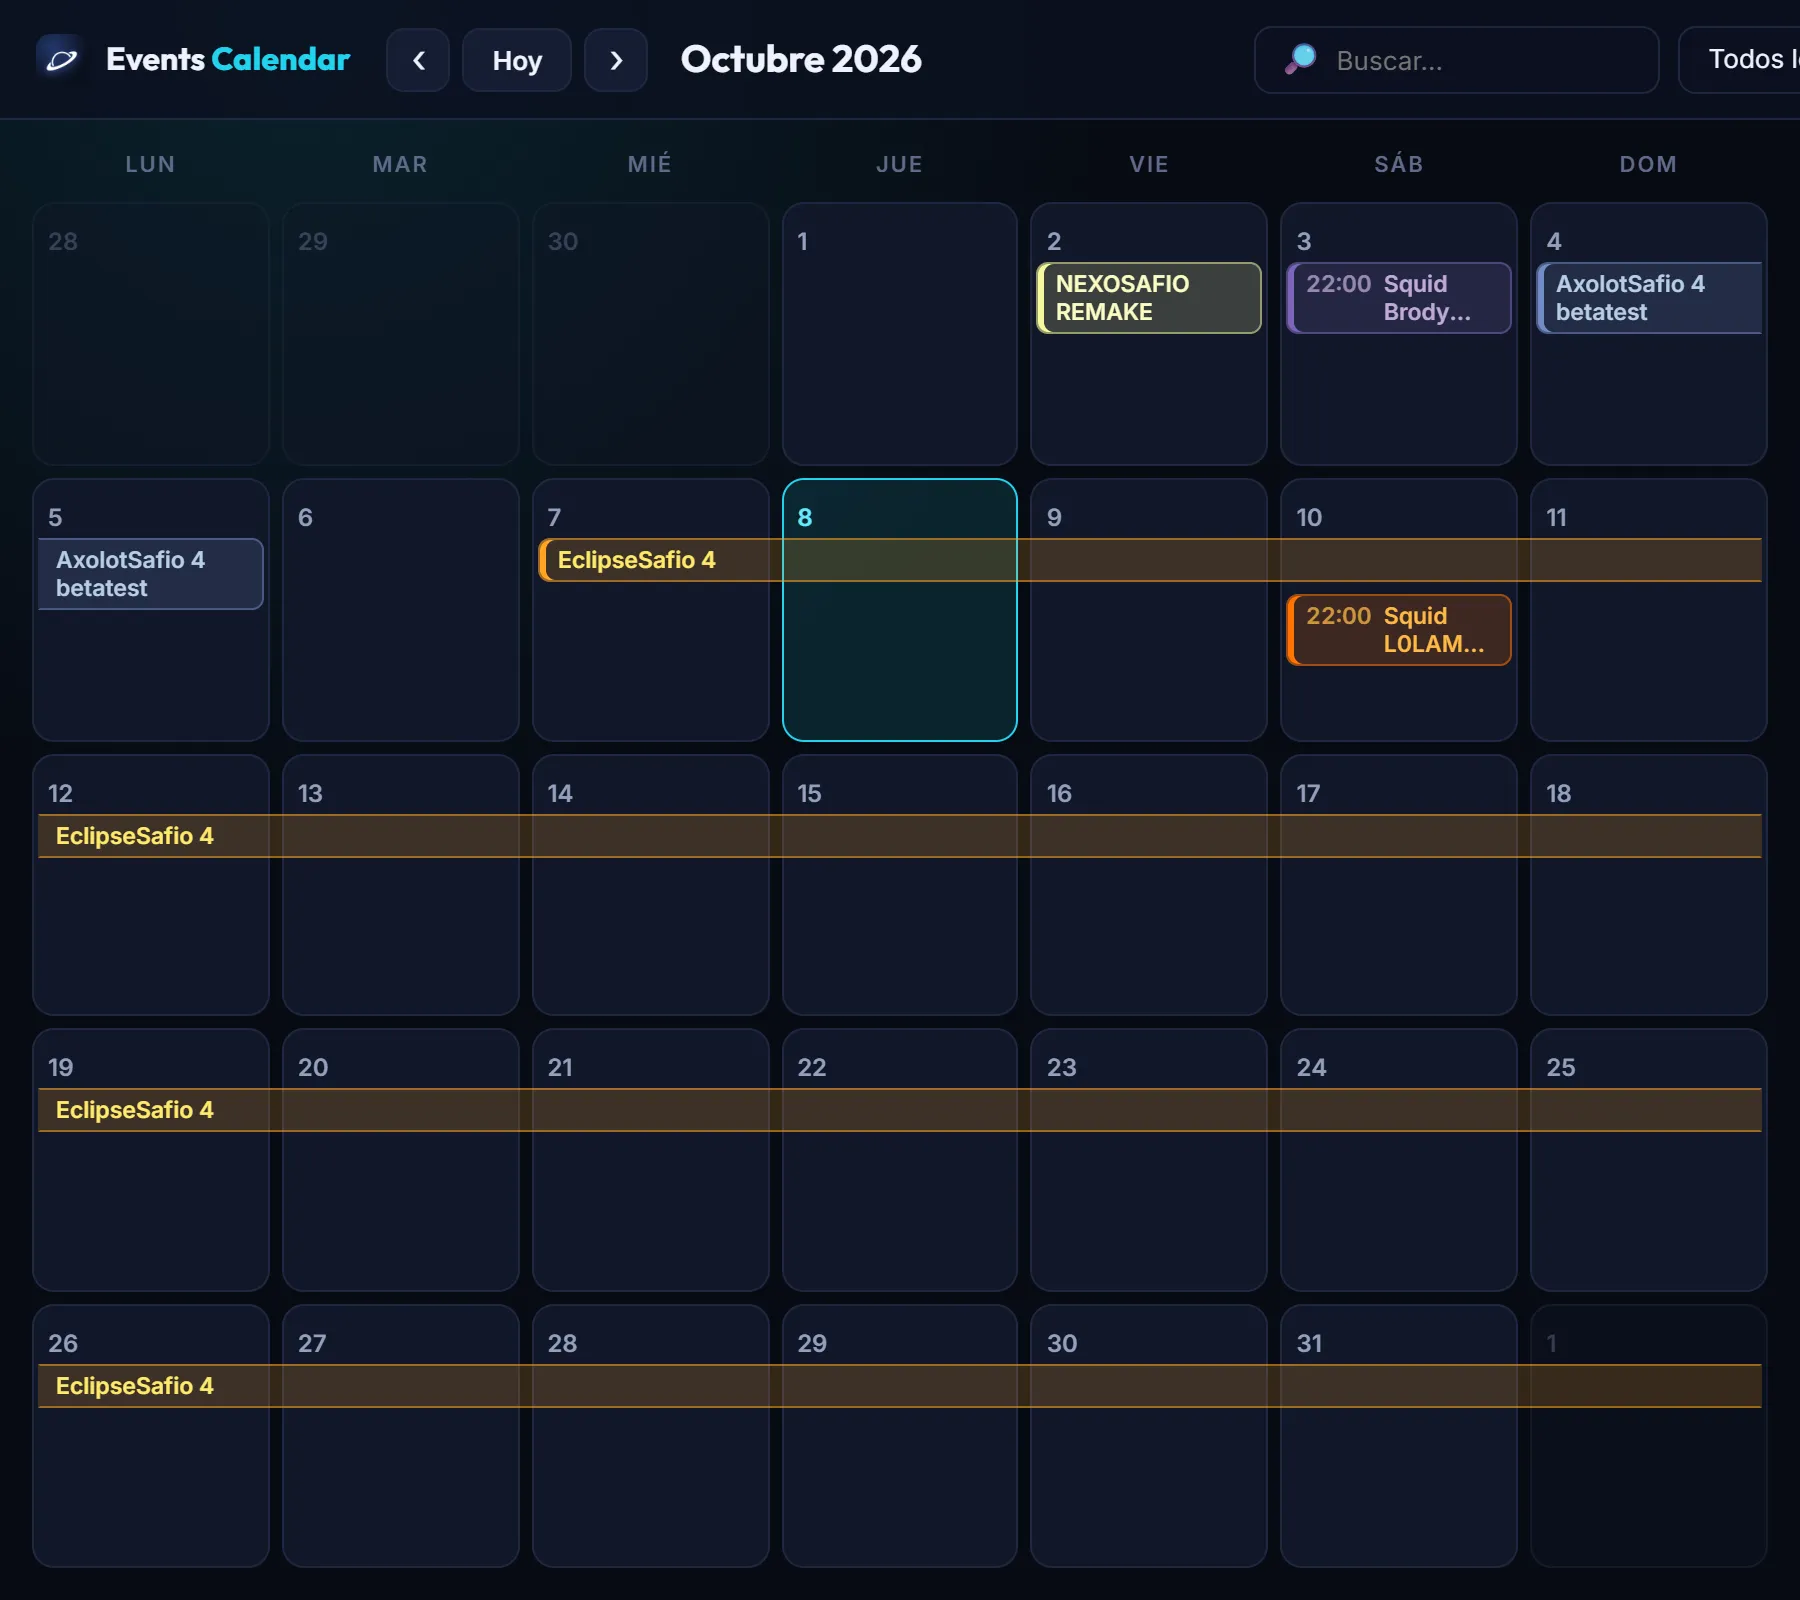The width and height of the screenshot is (1800, 1600).
Task: Open the 22:00 Squid Brody event
Action: click(1399, 298)
